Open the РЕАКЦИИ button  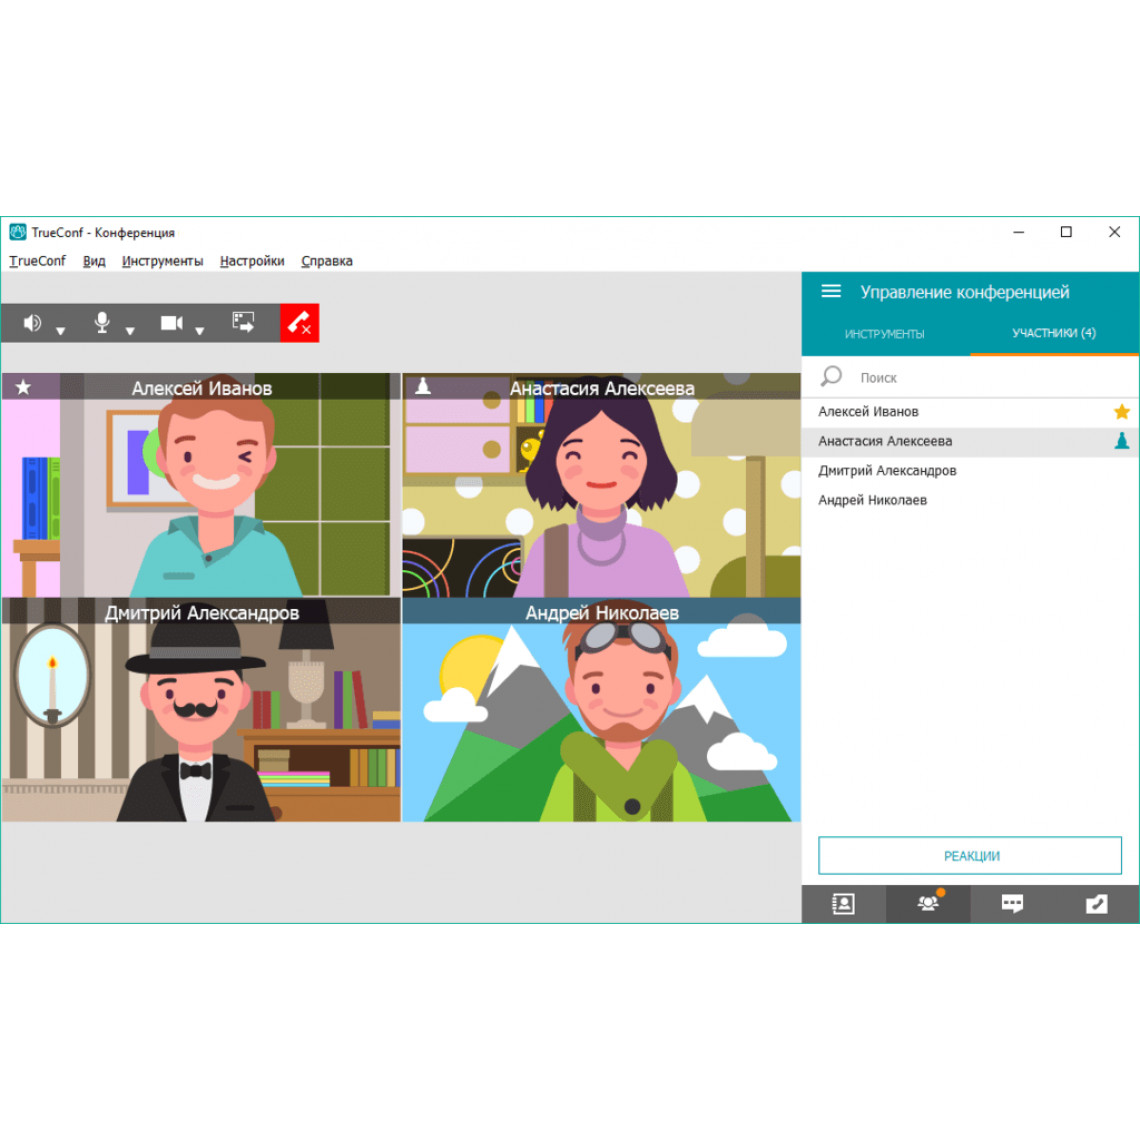click(x=970, y=856)
